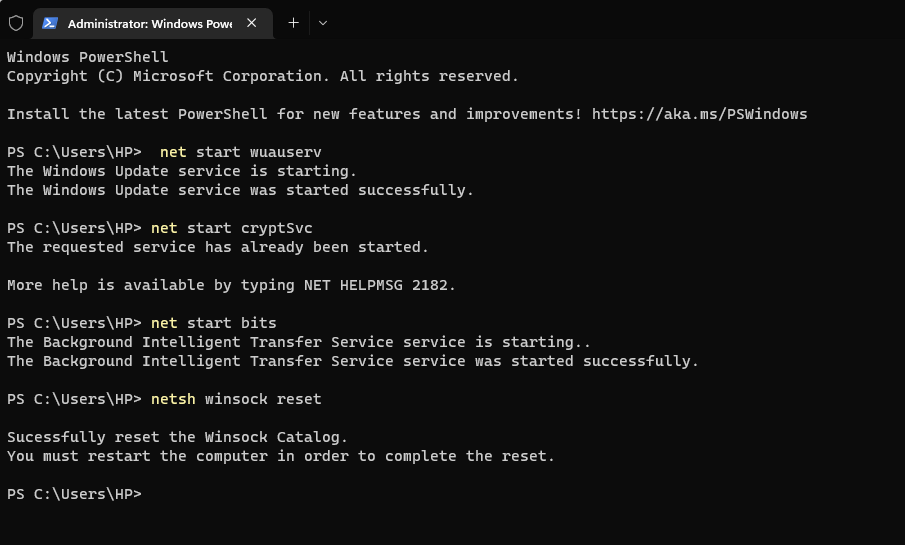Click 'Windows Update service was started successfully' line

[240, 190]
